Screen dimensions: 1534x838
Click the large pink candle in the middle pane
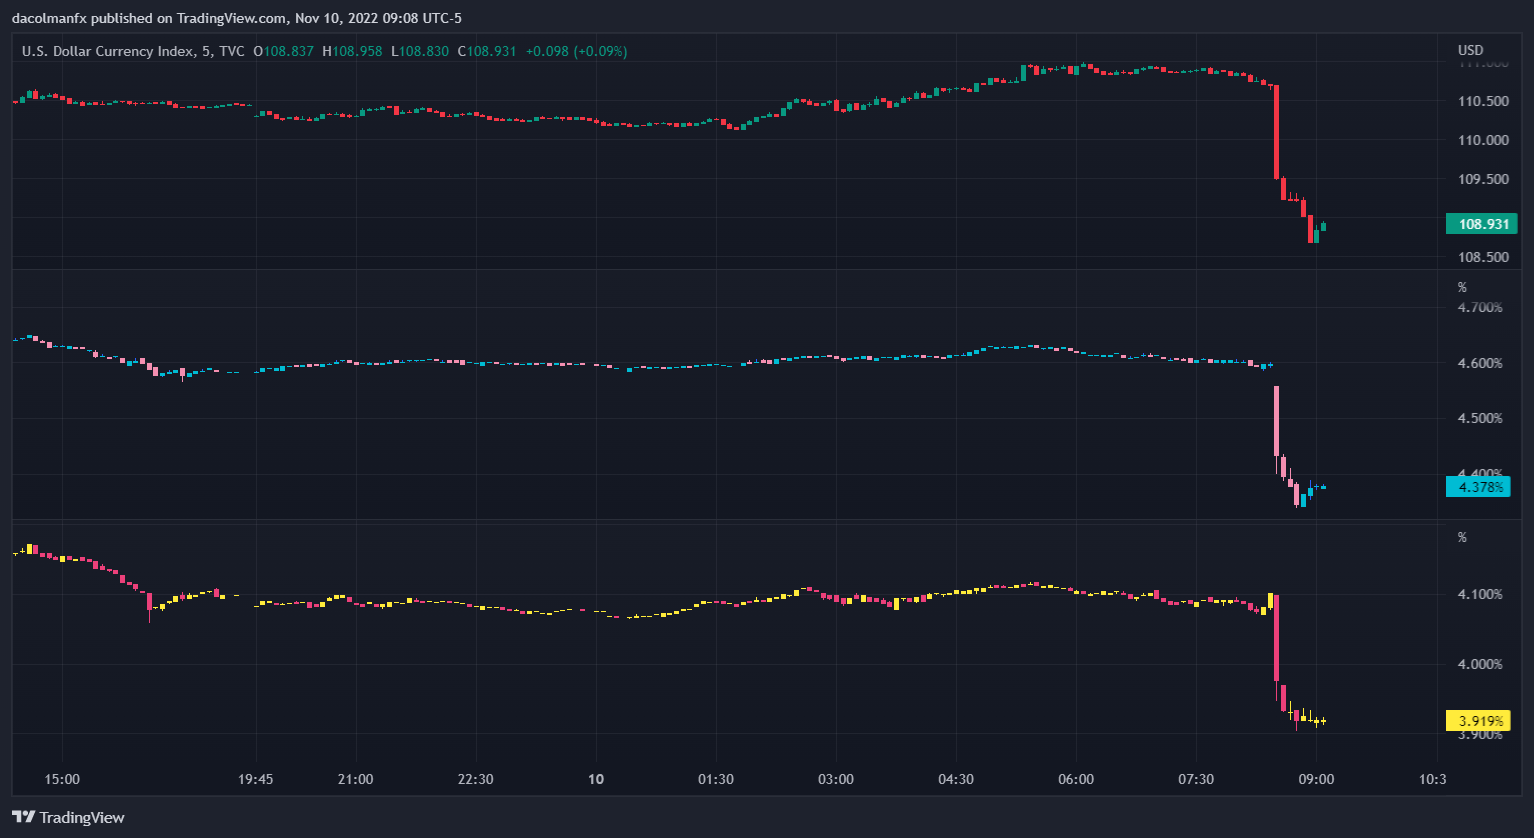click(x=1276, y=420)
